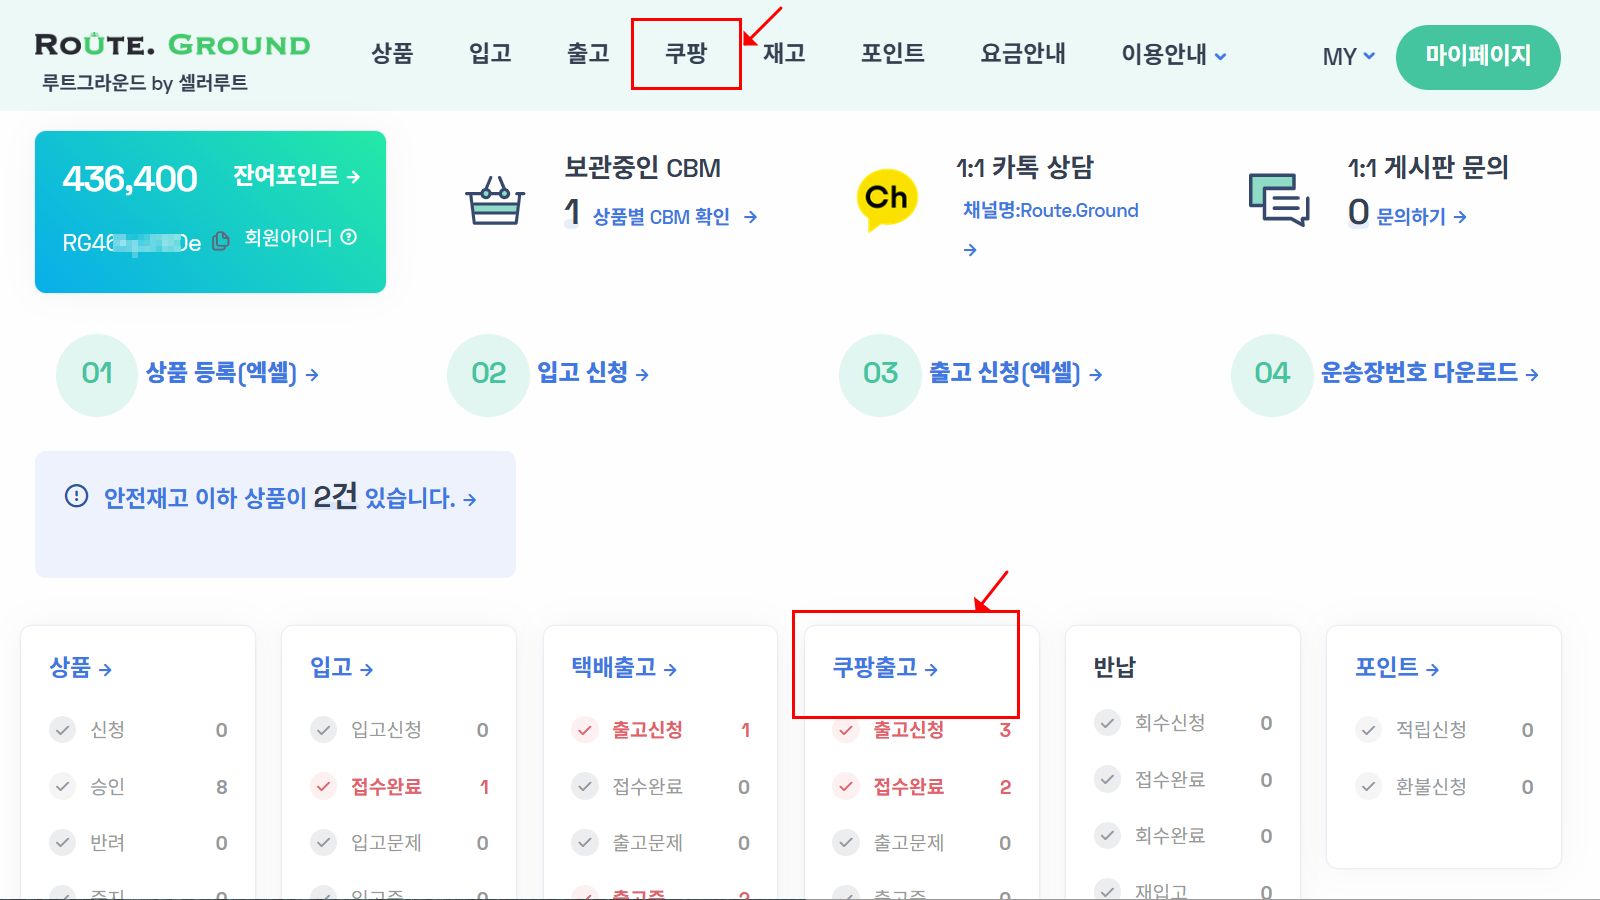Click the shopping basket CBM icon
The image size is (1600, 900).
point(496,198)
